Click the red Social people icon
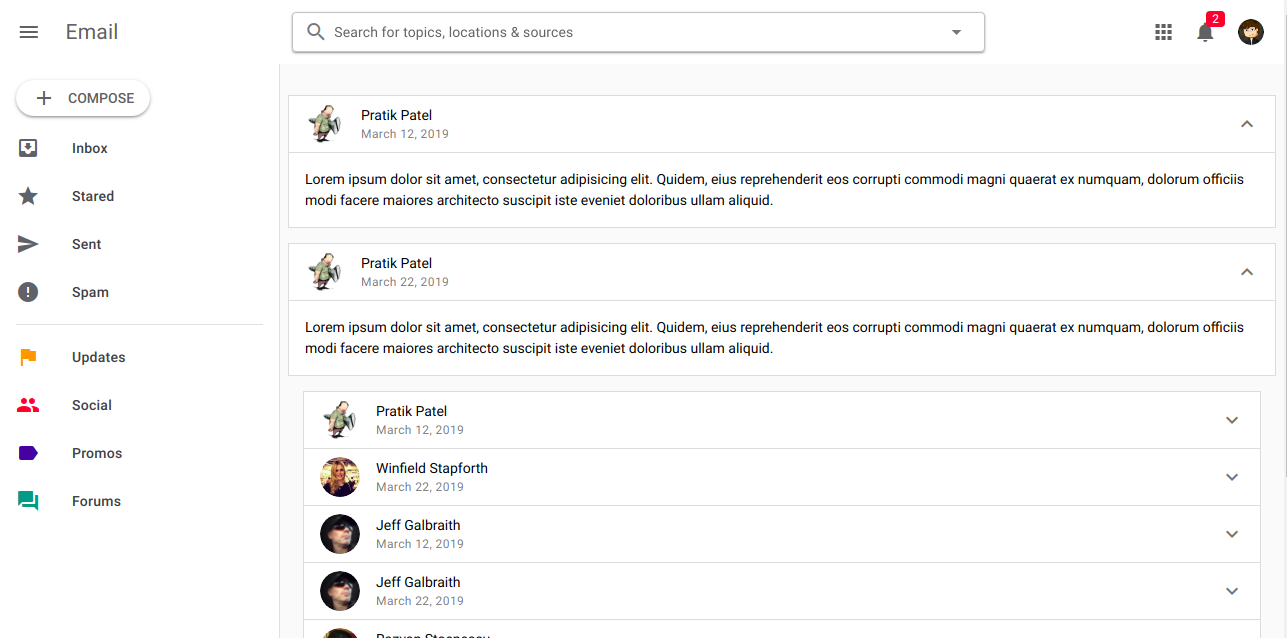Image resolution: width=1287 pixels, height=638 pixels. coord(28,405)
